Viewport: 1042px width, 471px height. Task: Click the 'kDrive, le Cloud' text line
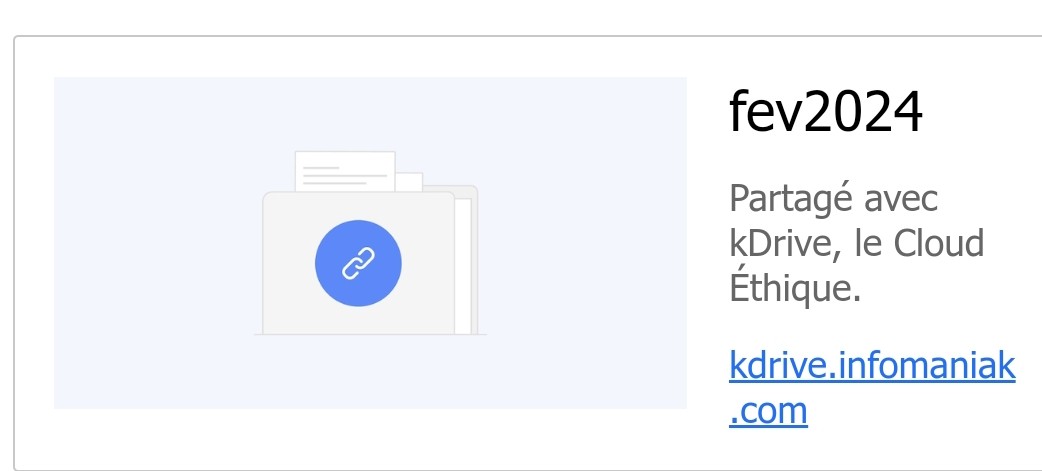click(857, 243)
